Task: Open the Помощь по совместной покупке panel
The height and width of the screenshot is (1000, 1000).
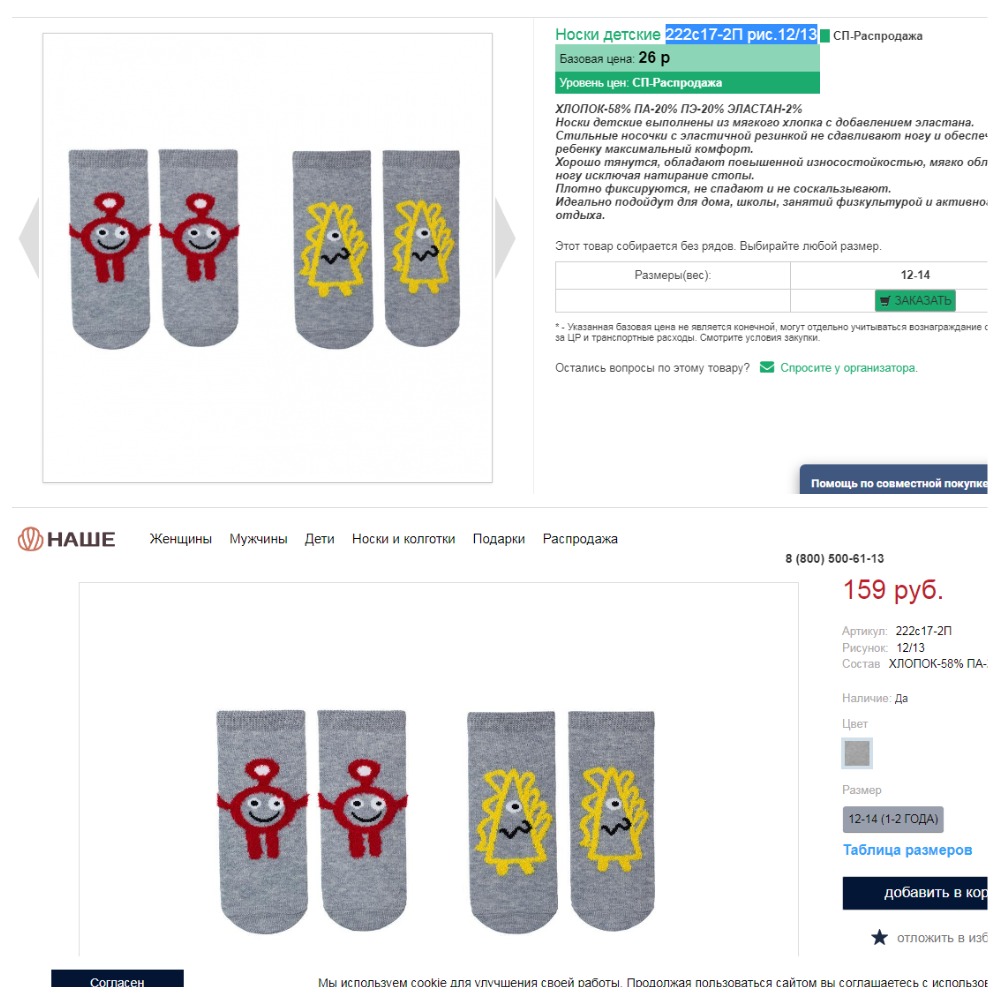Action: click(897, 483)
